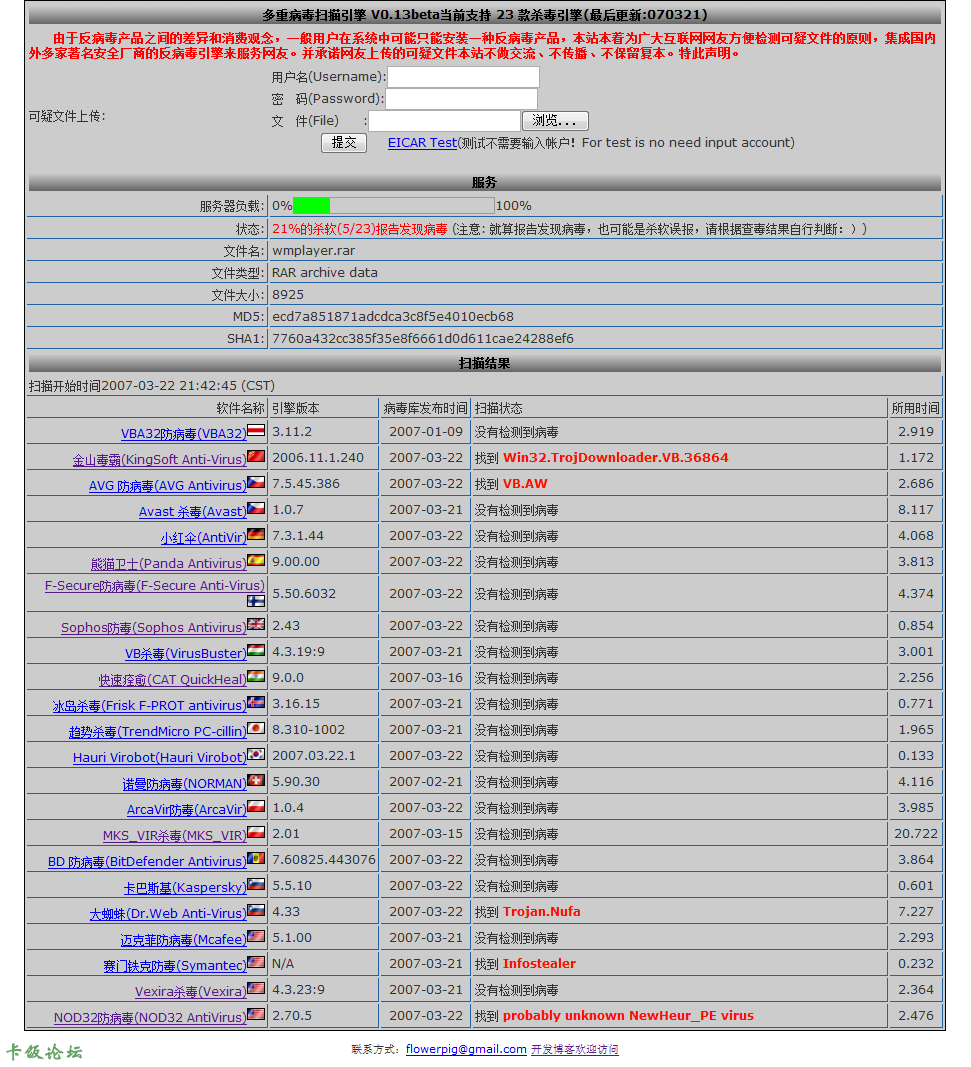This screenshot has width=971, height=1067.
Task: Open the 开发博客欢迎访问 blog link
Action: 574,1049
